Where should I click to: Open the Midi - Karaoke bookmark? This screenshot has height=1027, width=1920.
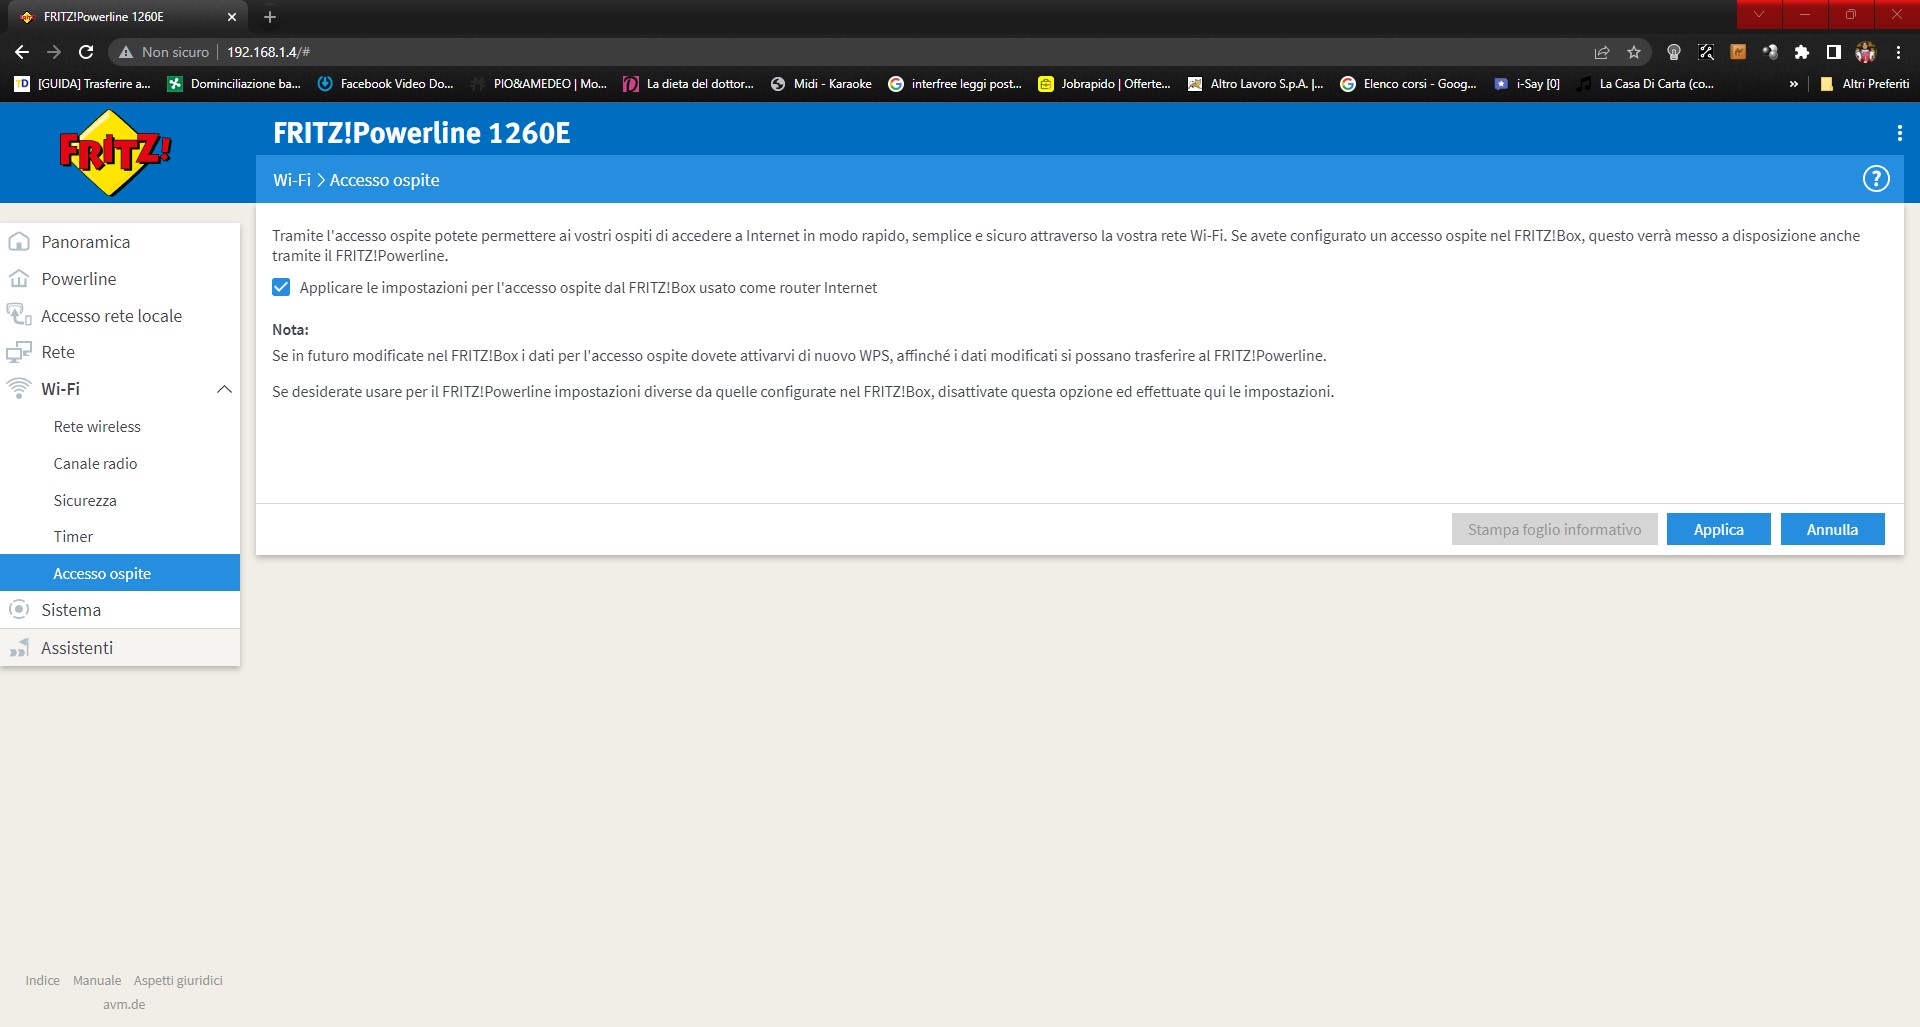click(x=821, y=84)
